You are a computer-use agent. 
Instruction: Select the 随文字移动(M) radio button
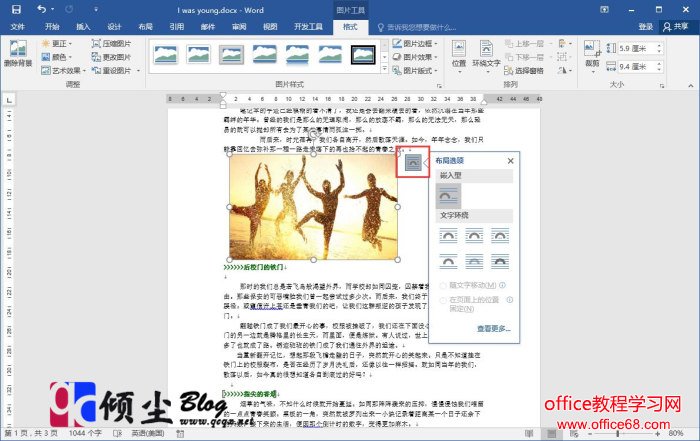coord(443,286)
